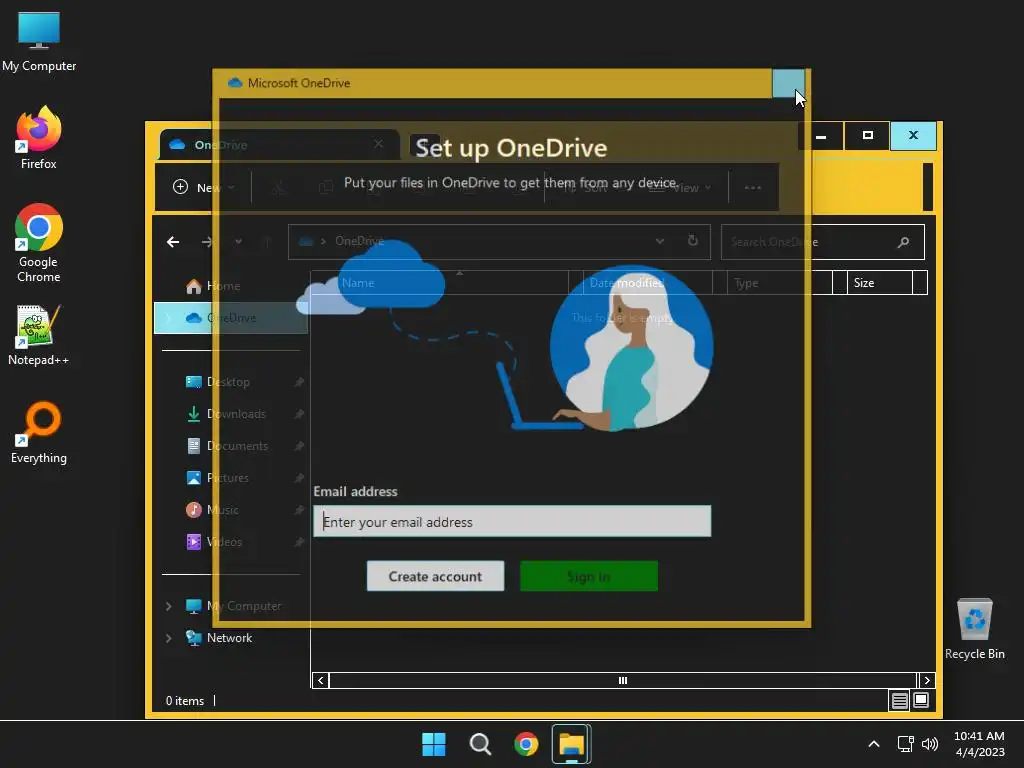
Task: Open My Computer desktop icon
Action: pos(39,42)
